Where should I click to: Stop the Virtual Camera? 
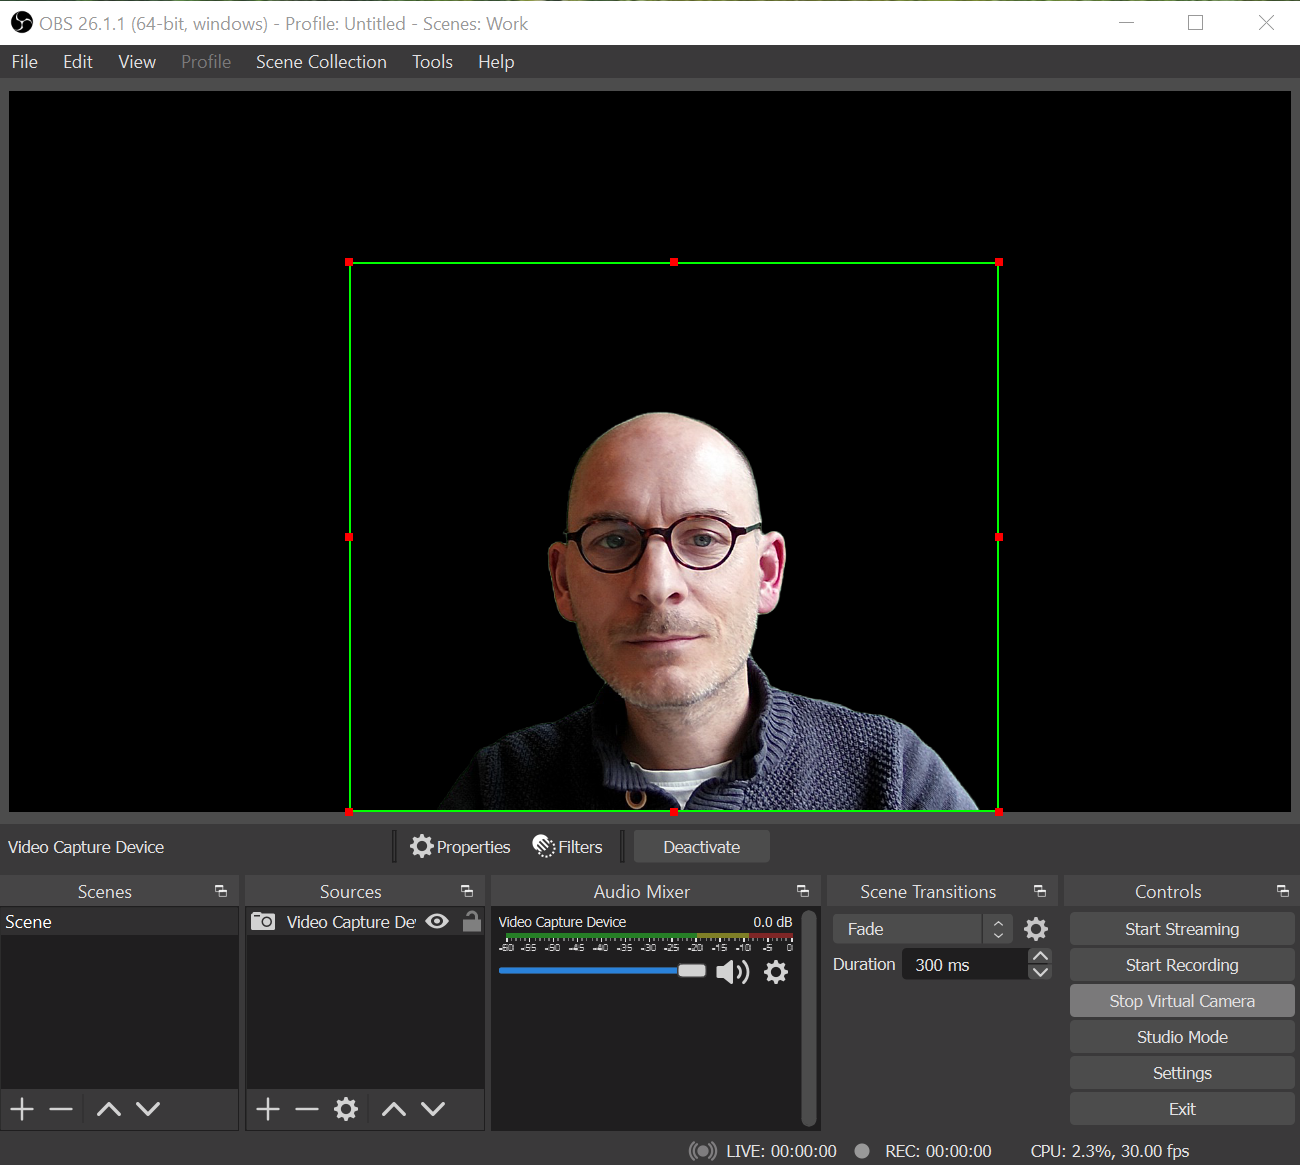point(1181,1001)
